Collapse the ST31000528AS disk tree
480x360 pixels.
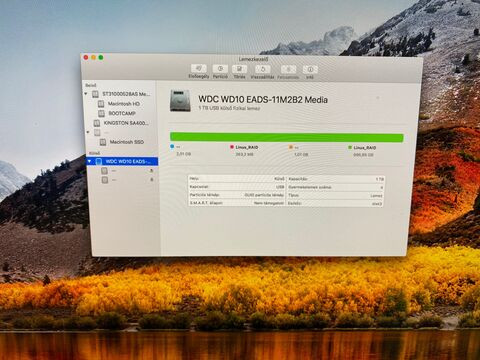click(86, 94)
